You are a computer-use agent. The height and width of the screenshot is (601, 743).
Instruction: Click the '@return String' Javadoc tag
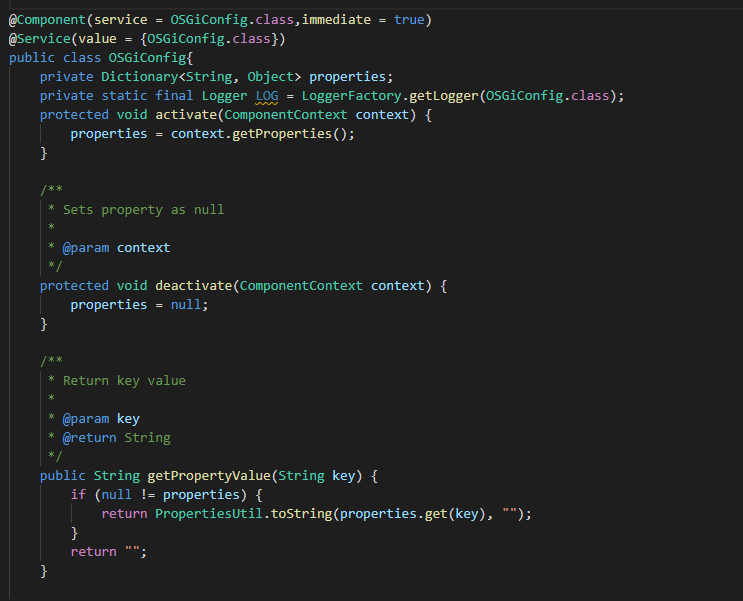[x=117, y=438]
